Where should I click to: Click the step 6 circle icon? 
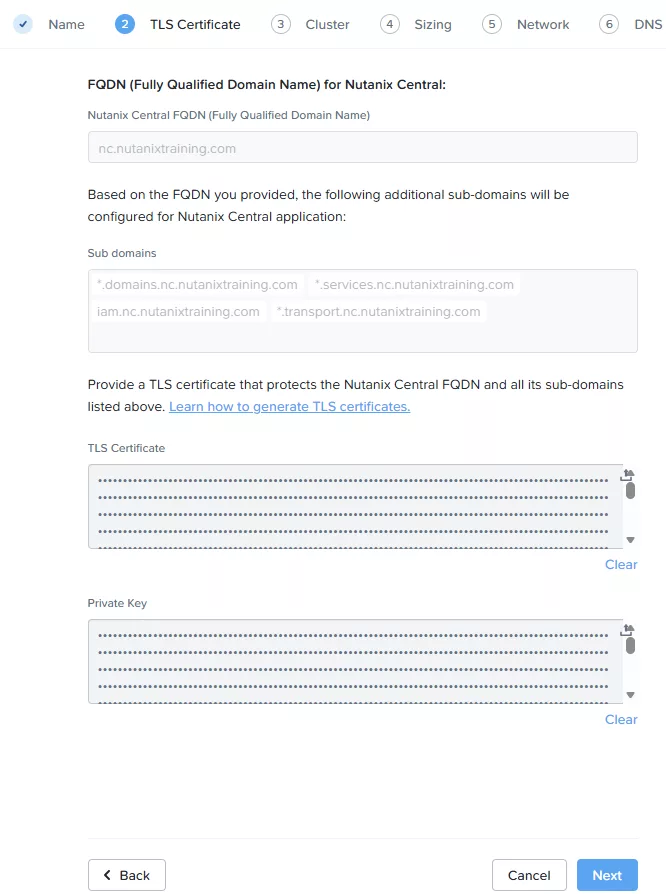pyautogui.click(x=609, y=24)
